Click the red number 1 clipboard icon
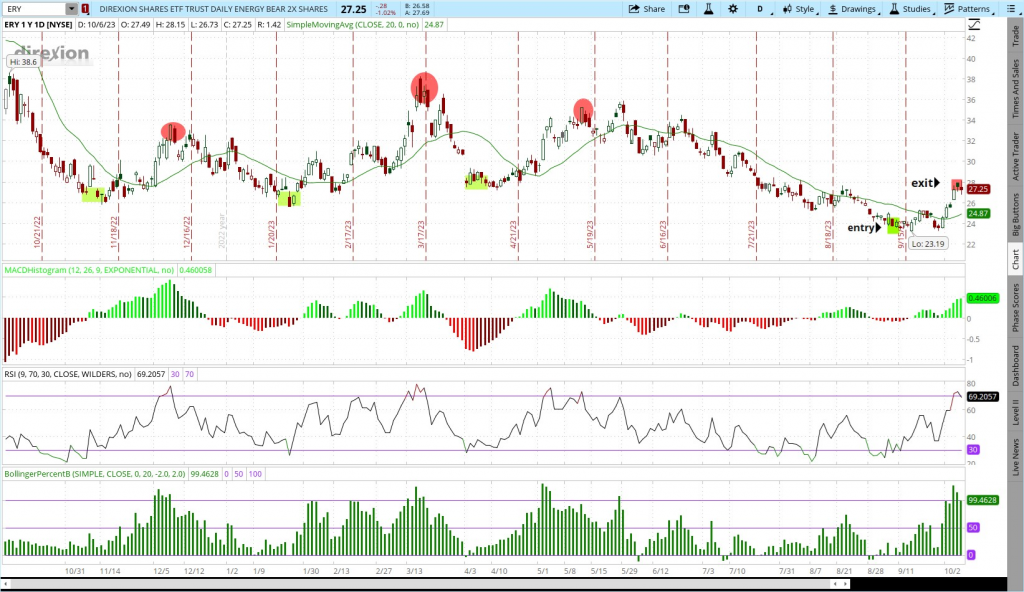The image size is (1024, 592). click(x=85, y=9)
